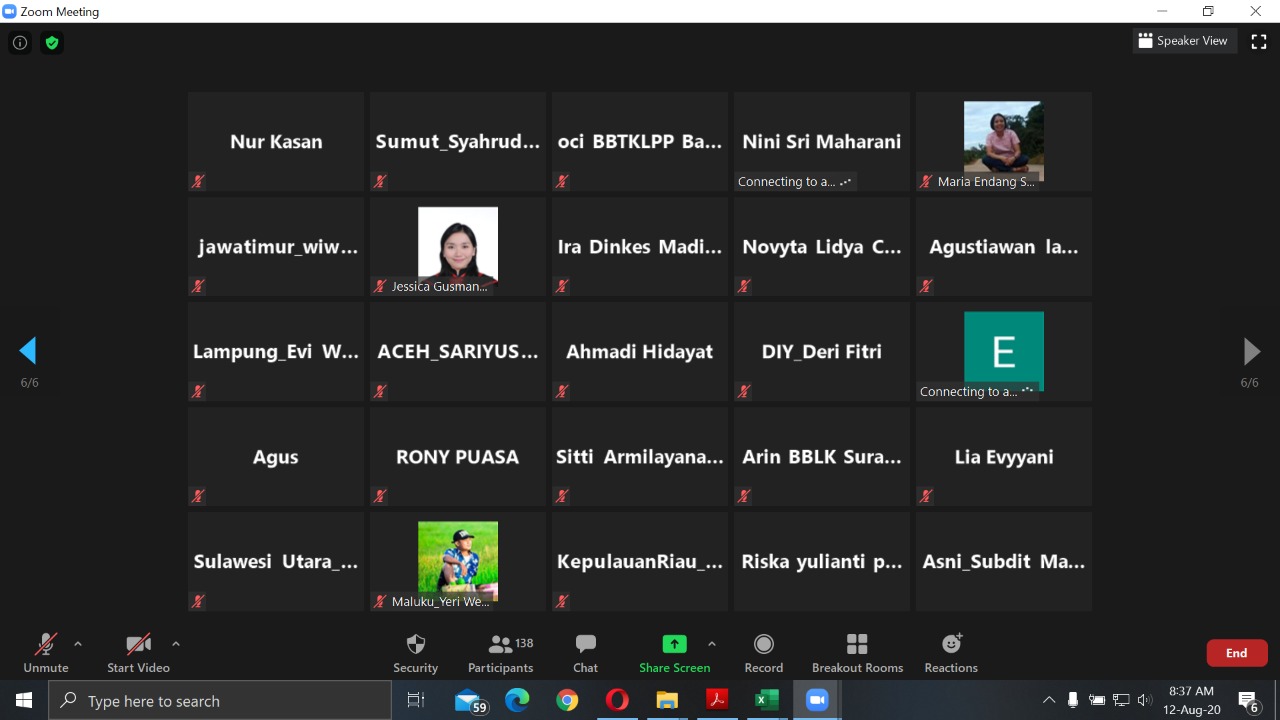1280x720 pixels.
Task: Select jawatimur_wiw participant tile
Action: (276, 247)
